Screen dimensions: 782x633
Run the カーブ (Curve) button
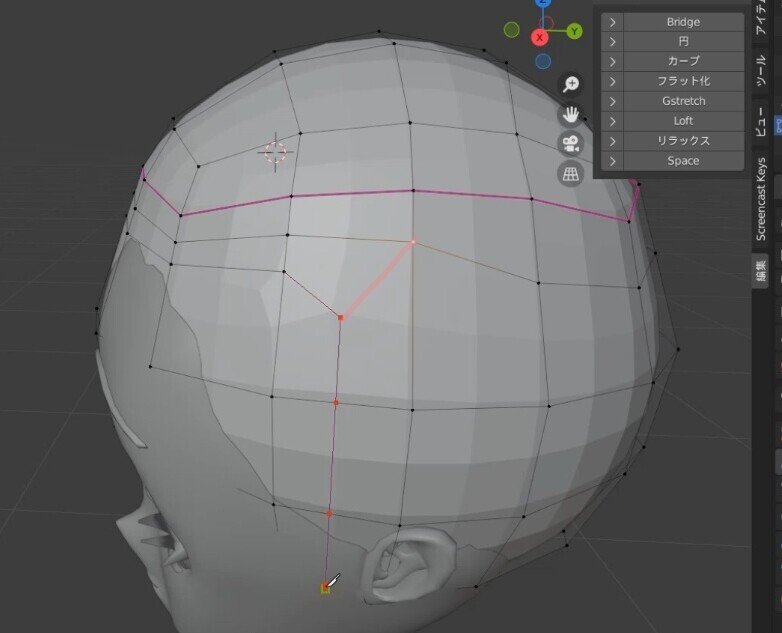point(683,62)
